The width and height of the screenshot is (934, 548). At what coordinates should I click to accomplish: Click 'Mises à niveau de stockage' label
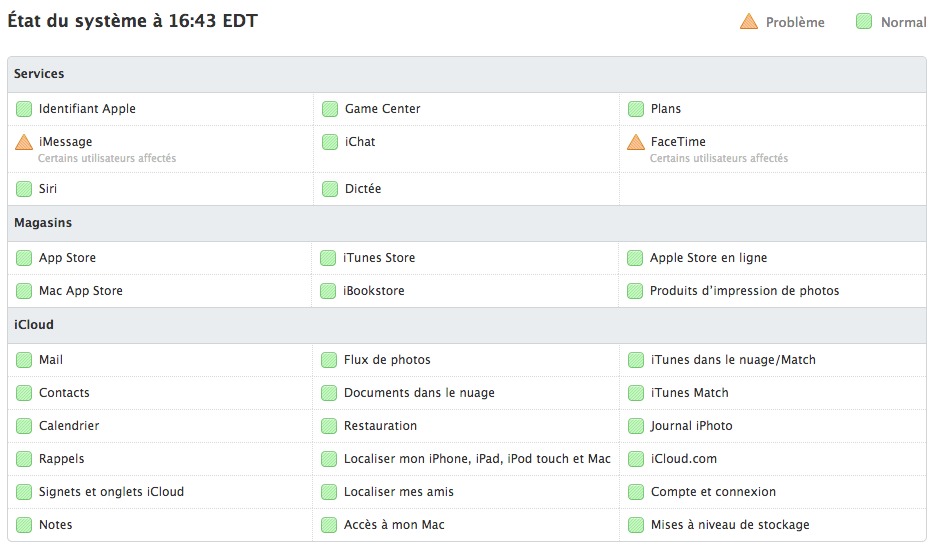coord(730,525)
